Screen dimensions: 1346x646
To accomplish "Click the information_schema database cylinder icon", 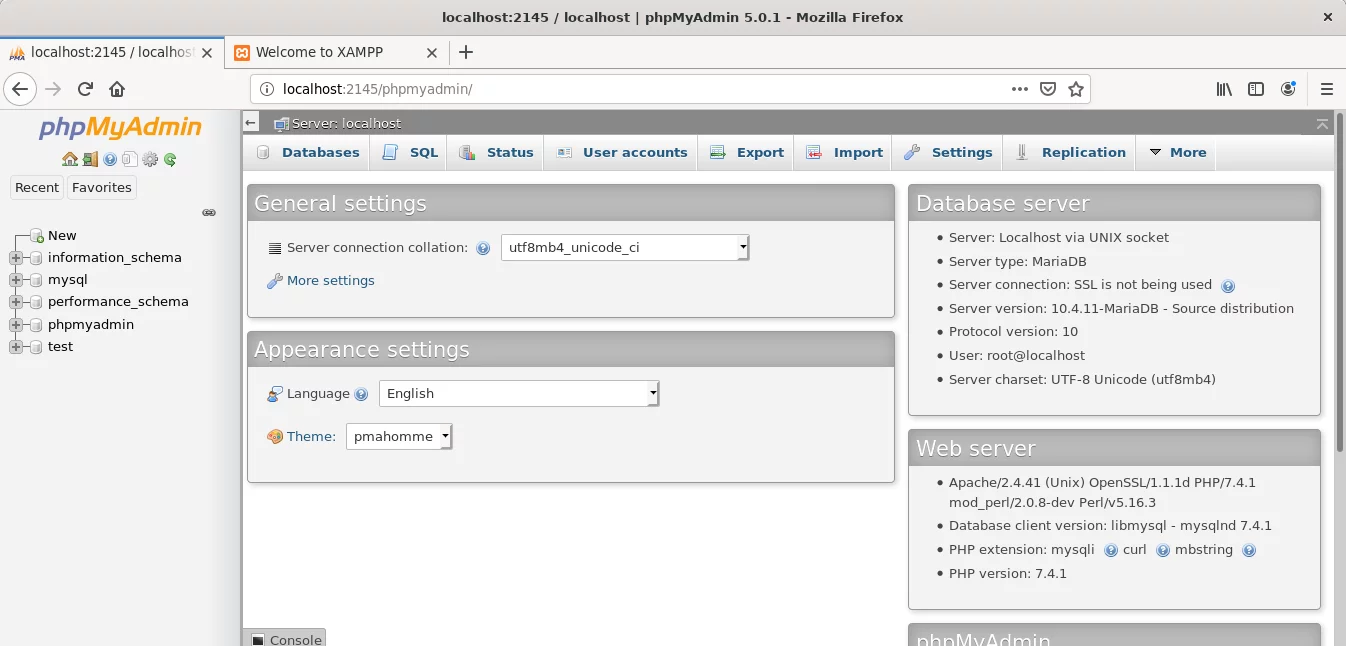I will point(37,258).
